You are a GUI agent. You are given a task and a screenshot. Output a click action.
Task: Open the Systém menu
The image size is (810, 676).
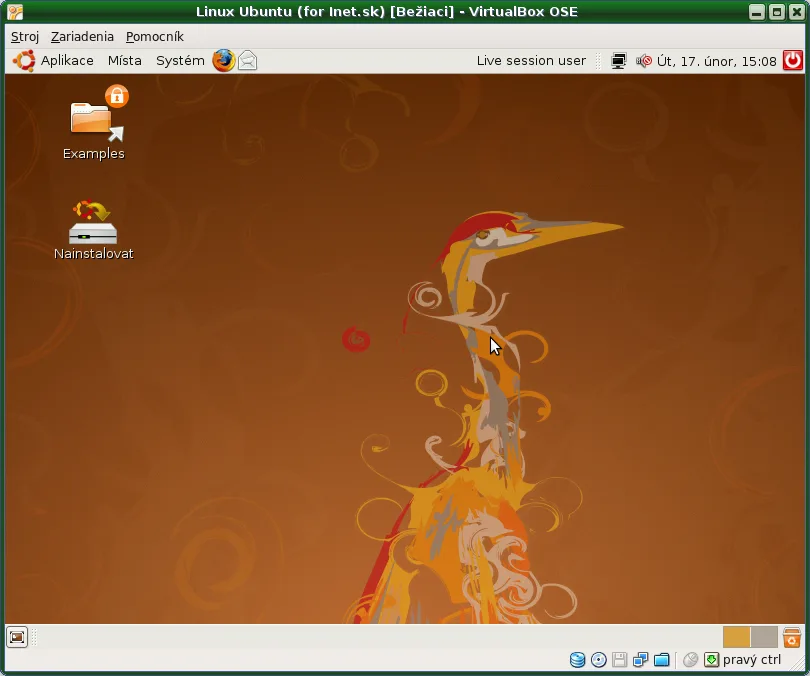(180, 61)
